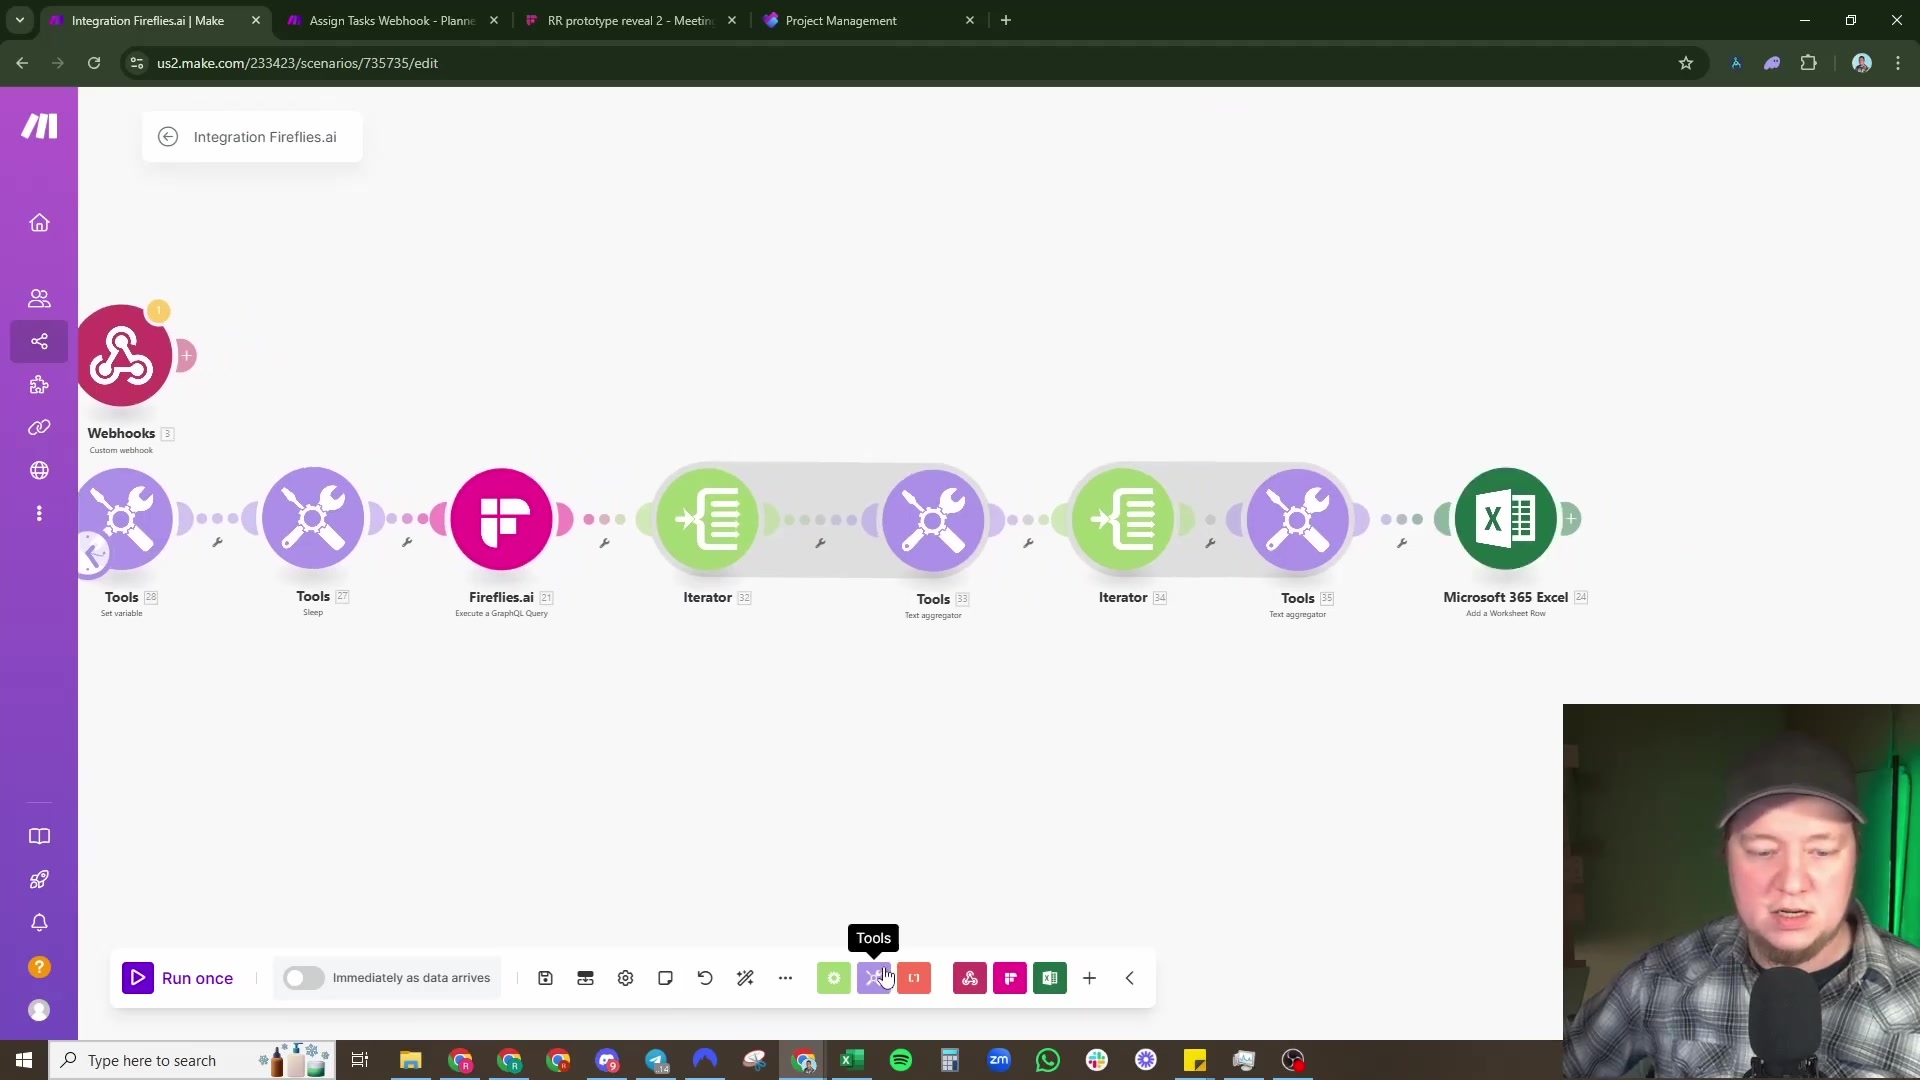Open Templates puzzle icon in the sidebar

click(39, 385)
